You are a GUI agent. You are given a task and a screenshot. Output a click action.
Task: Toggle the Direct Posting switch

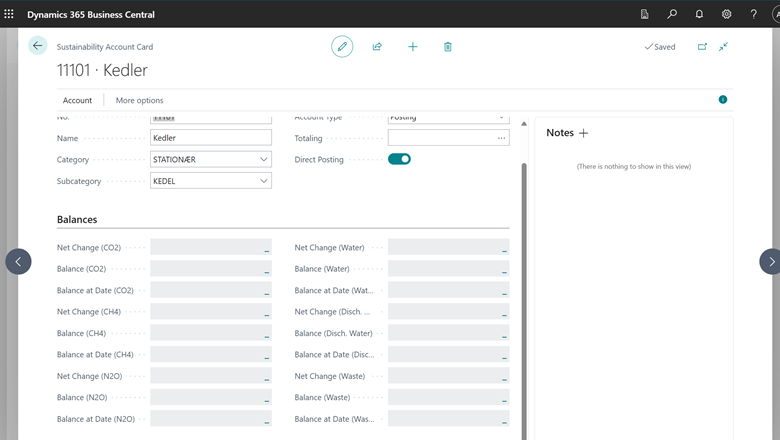(399, 159)
